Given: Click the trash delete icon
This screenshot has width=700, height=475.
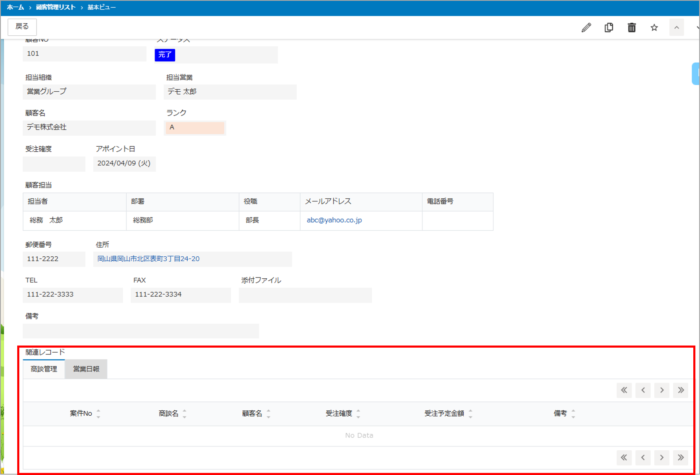Looking at the screenshot, I should [x=631, y=28].
